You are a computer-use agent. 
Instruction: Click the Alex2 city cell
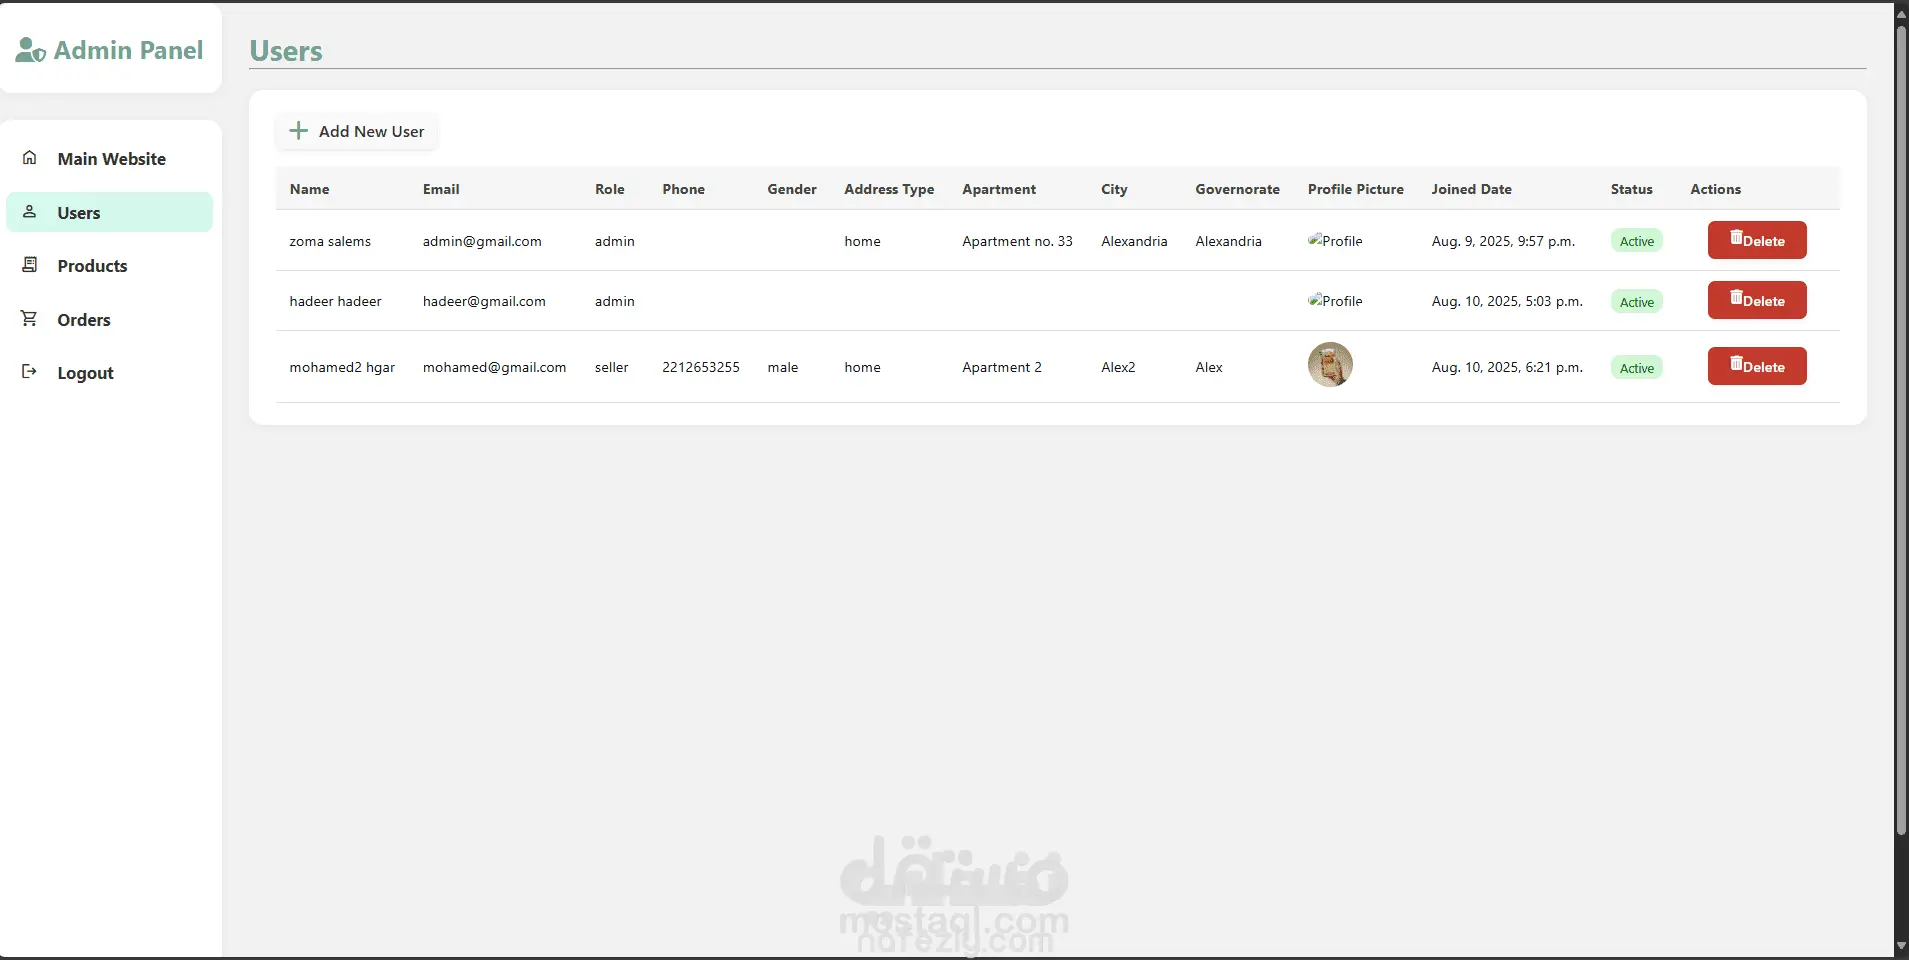[1118, 367]
